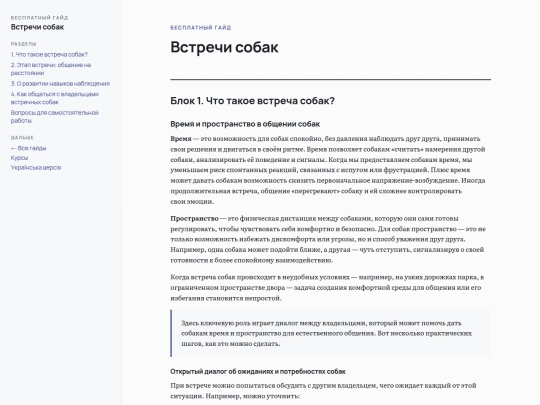
Task: Click paragraph starting 'При встрече можно попытаться'
Action: (323, 391)
